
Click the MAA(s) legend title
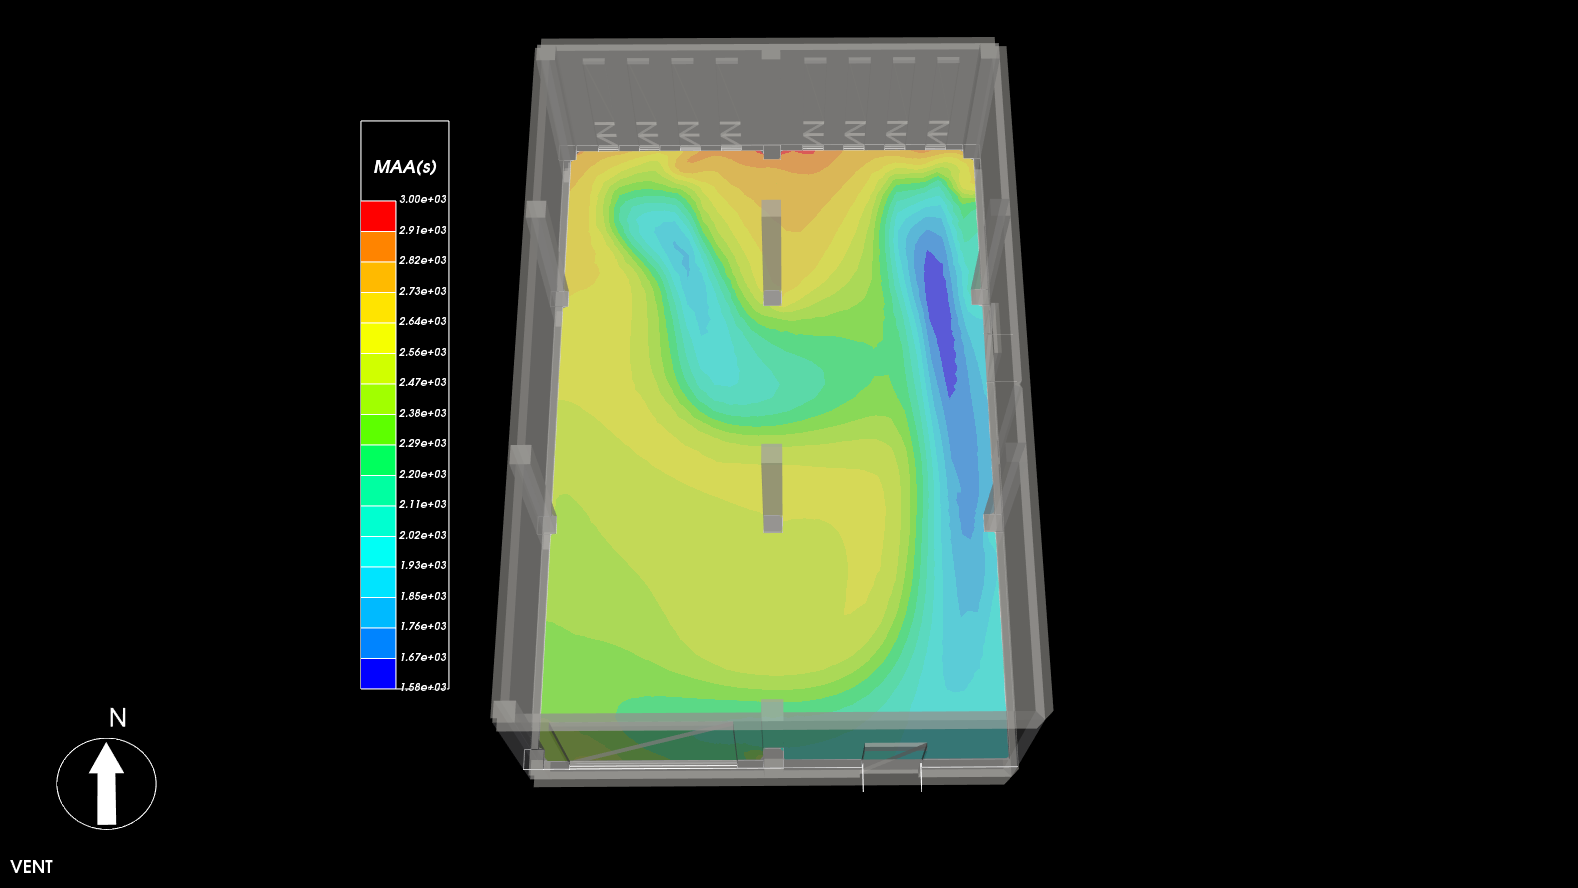tap(405, 167)
